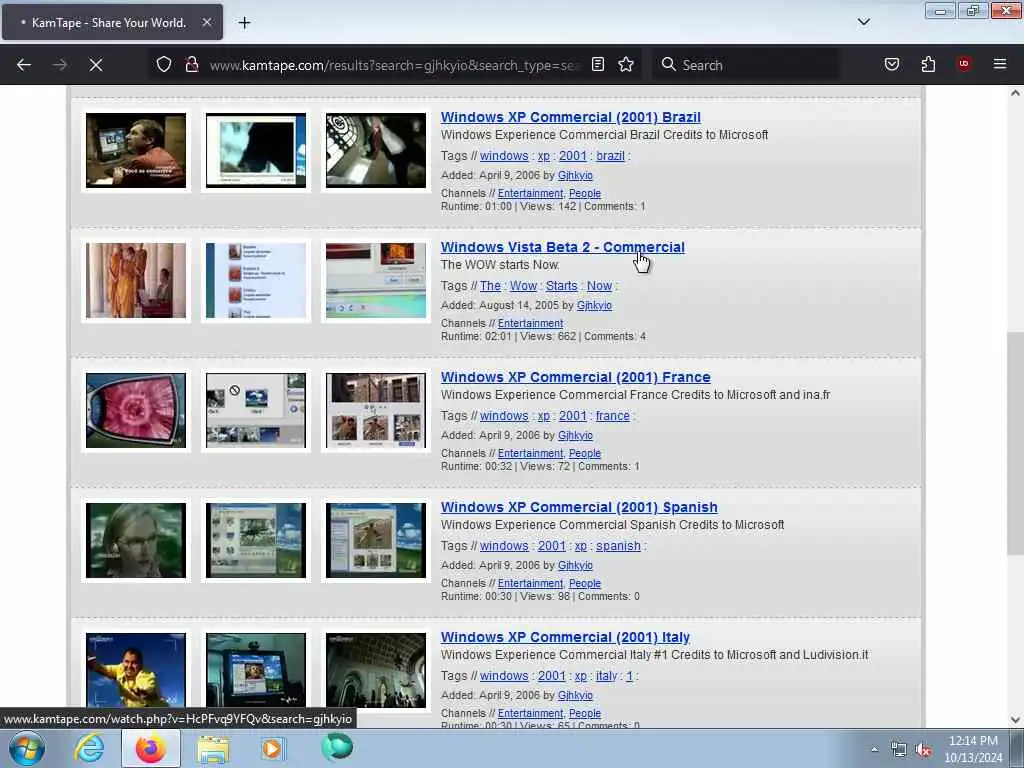The image size is (1024, 768).
Task: Click the 'Wow' tag link
Action: coord(523,286)
